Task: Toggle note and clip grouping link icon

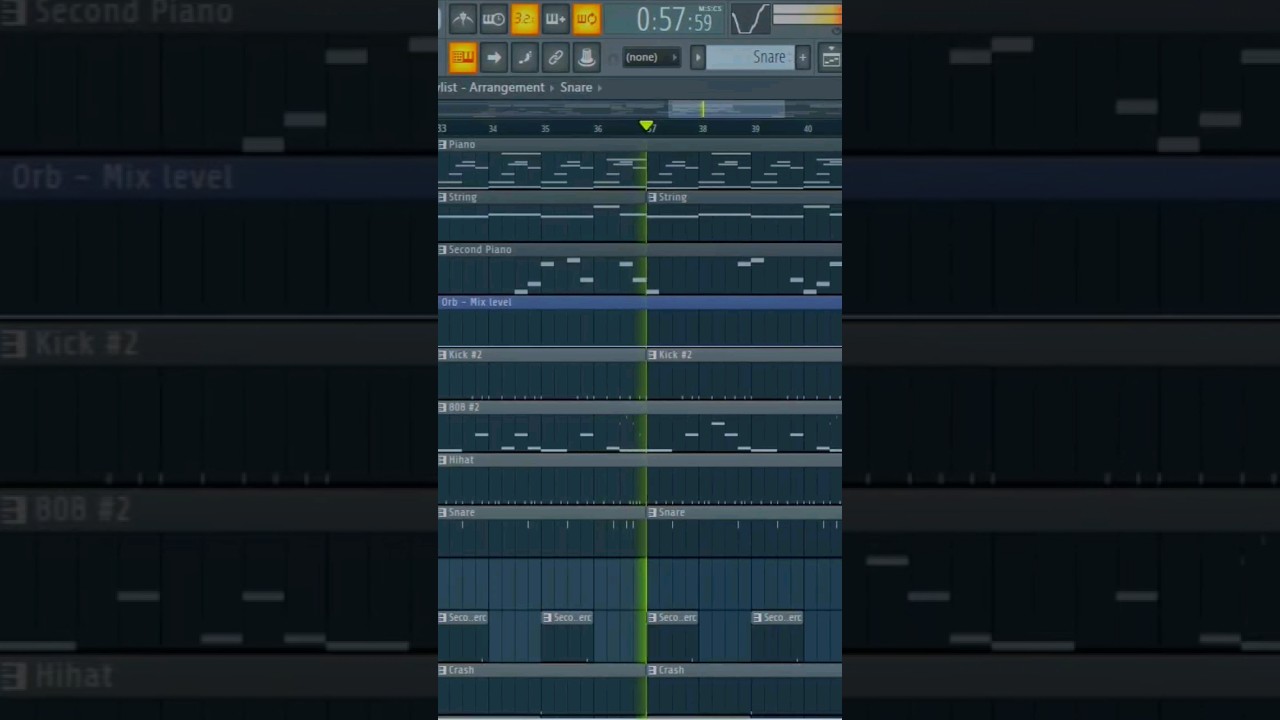Action: [x=555, y=57]
